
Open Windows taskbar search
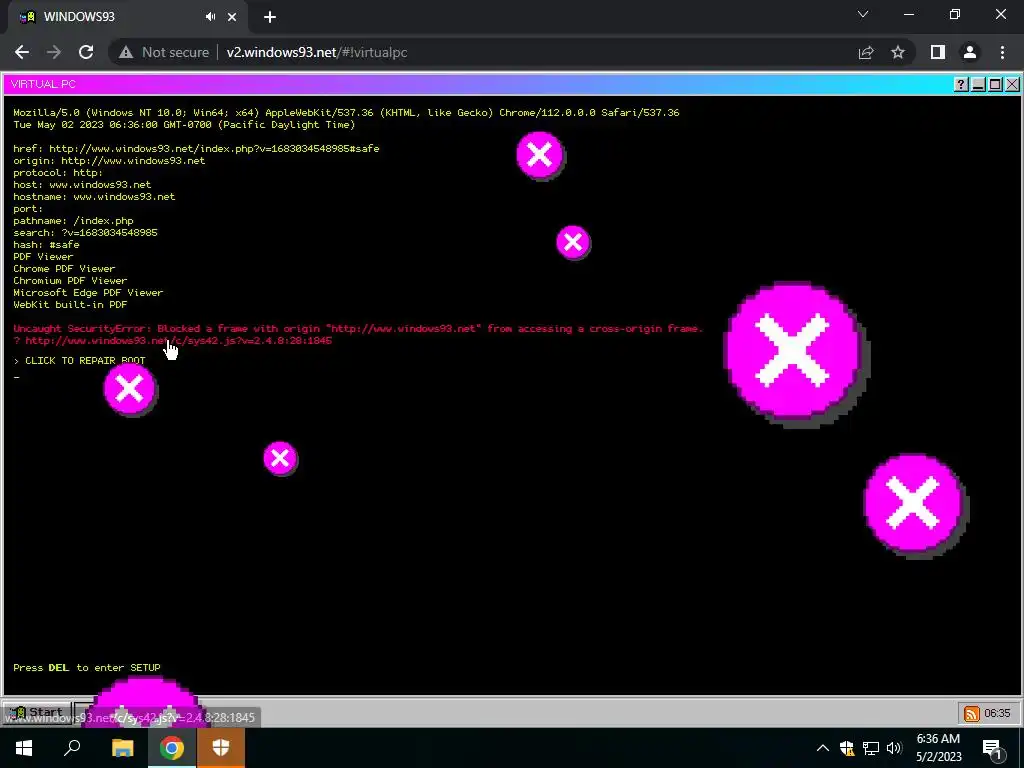(x=72, y=748)
